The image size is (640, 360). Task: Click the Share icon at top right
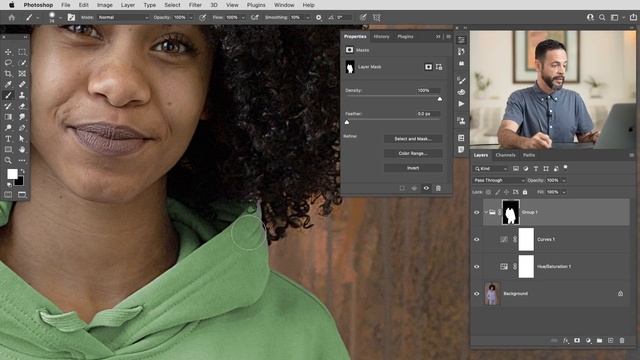[x=633, y=18]
